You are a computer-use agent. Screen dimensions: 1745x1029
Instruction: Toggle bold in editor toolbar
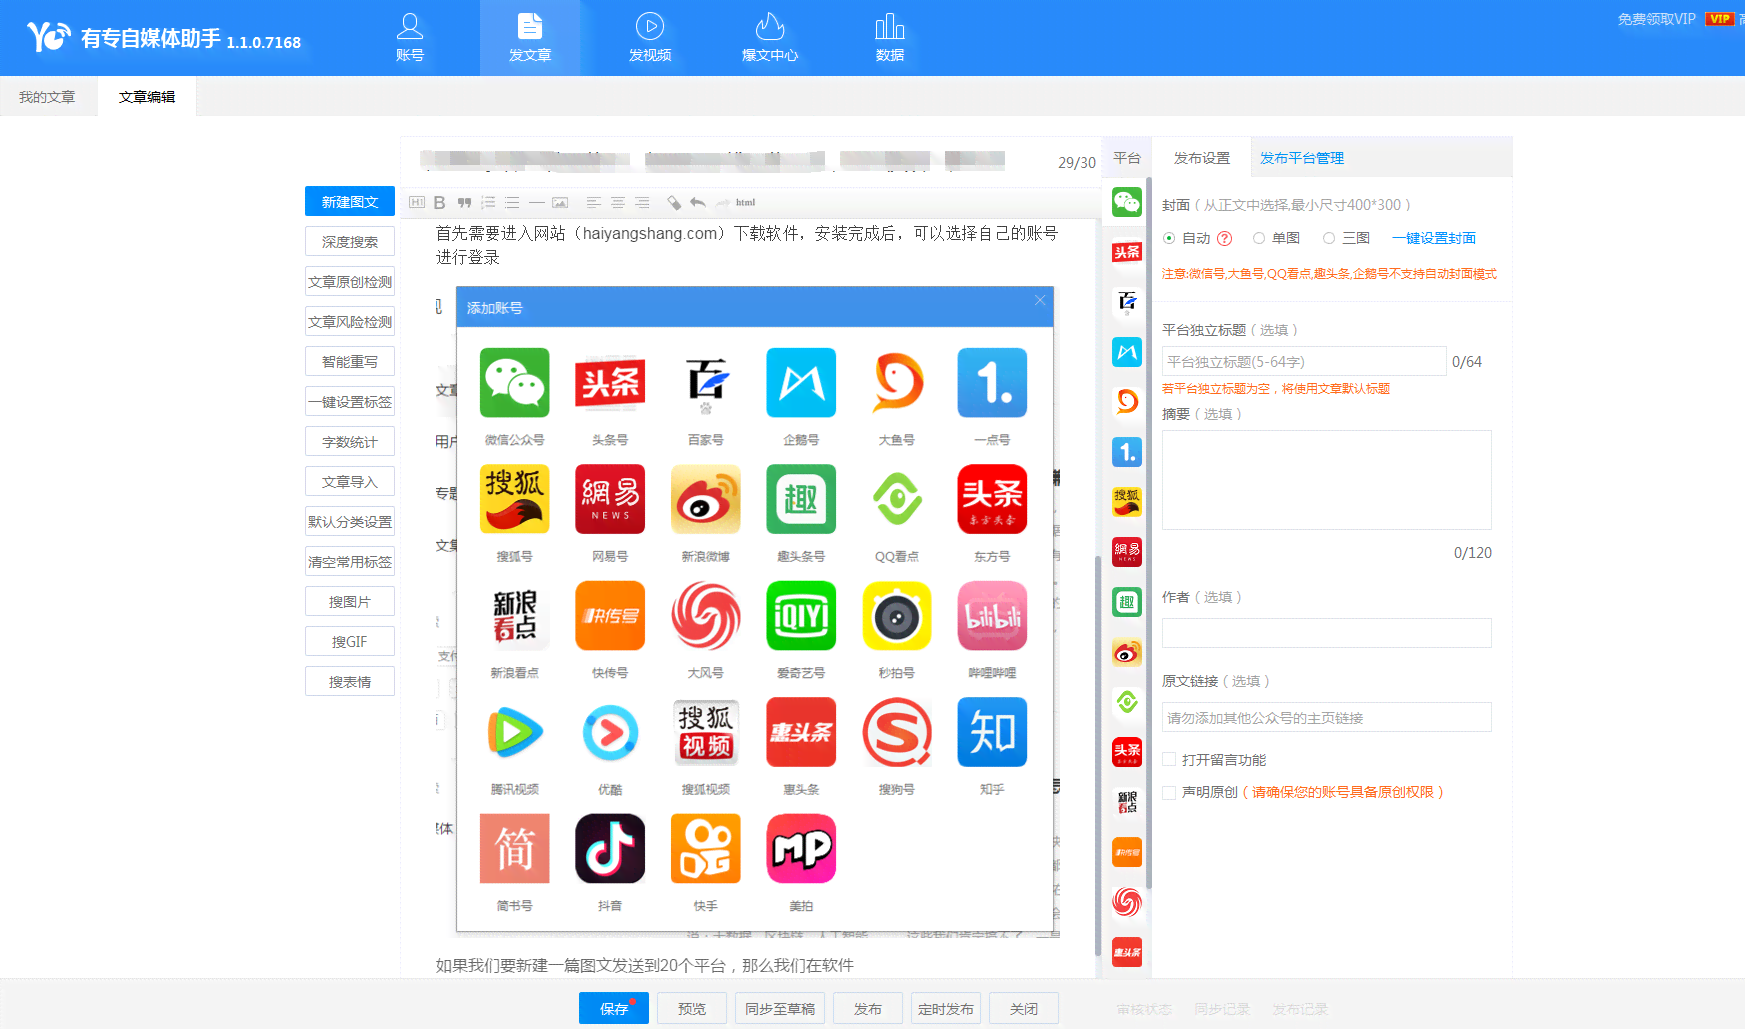point(439,202)
